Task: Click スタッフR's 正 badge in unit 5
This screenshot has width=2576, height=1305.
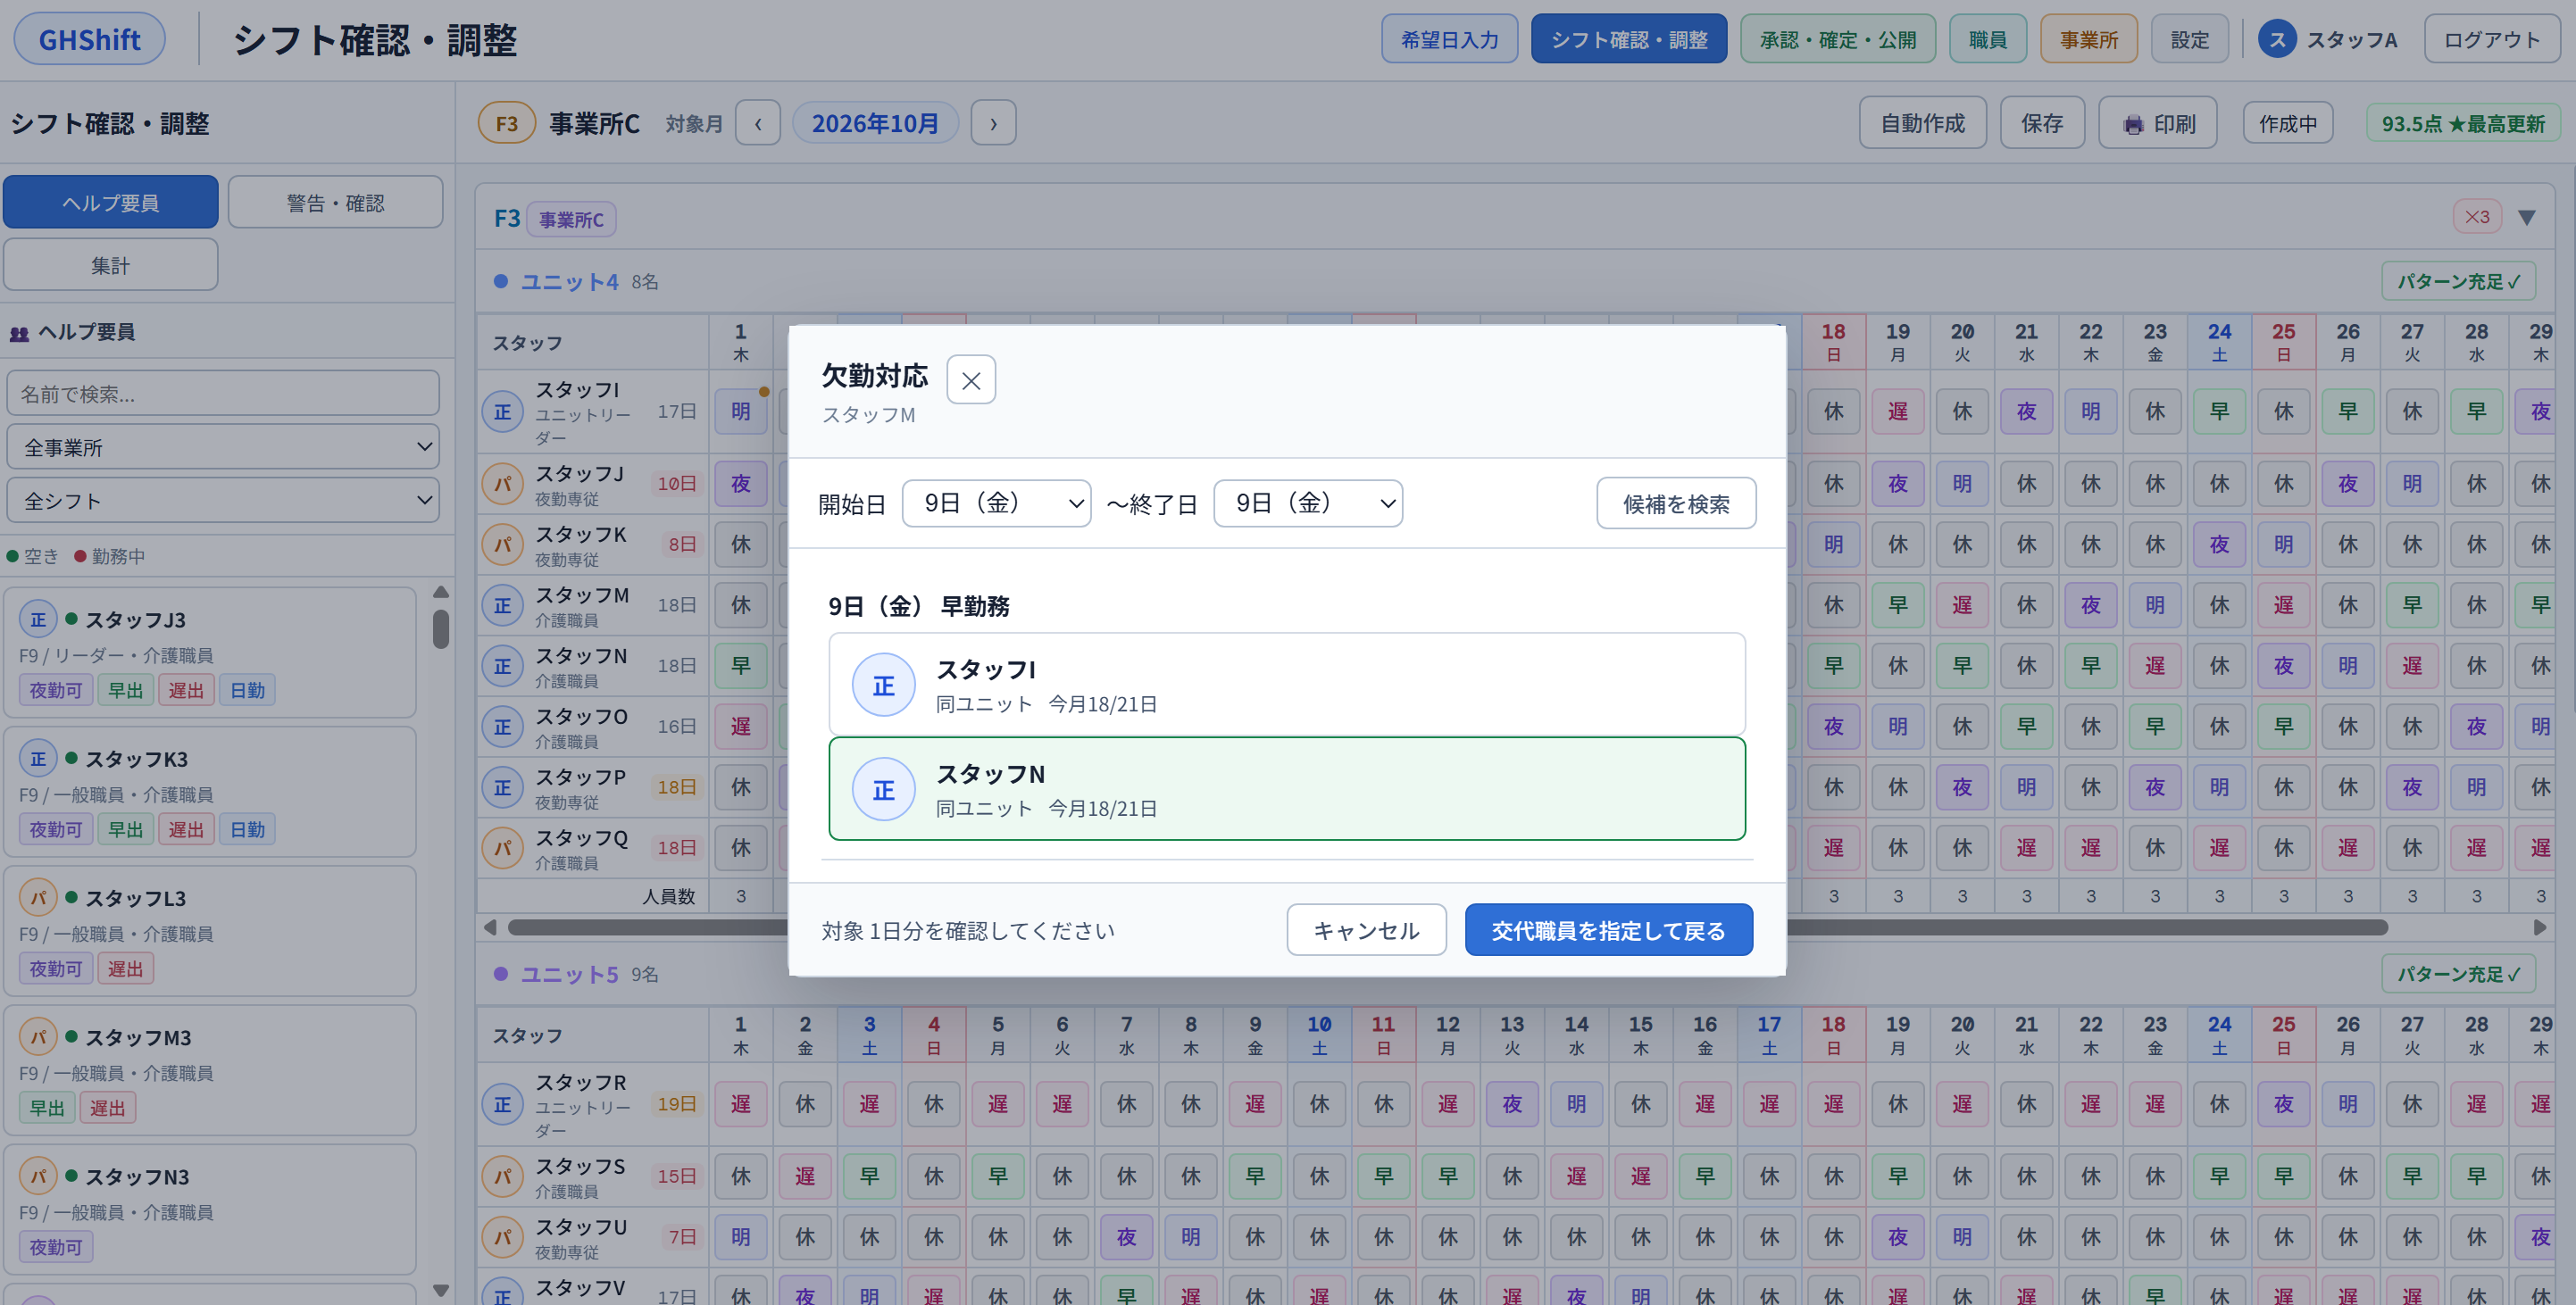Action: [502, 1104]
